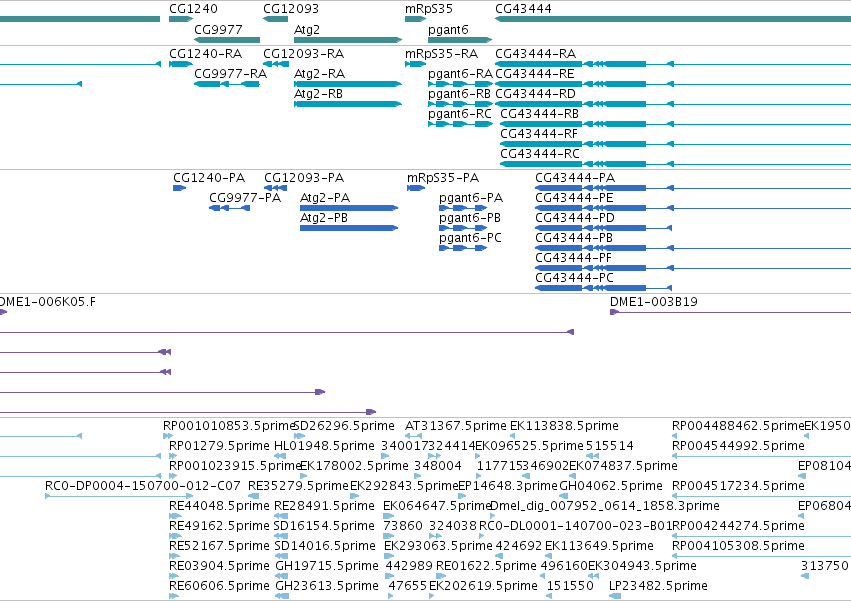Select the GH19715.5prime EST label
This screenshot has height=601, width=851.
[x=327, y=566]
